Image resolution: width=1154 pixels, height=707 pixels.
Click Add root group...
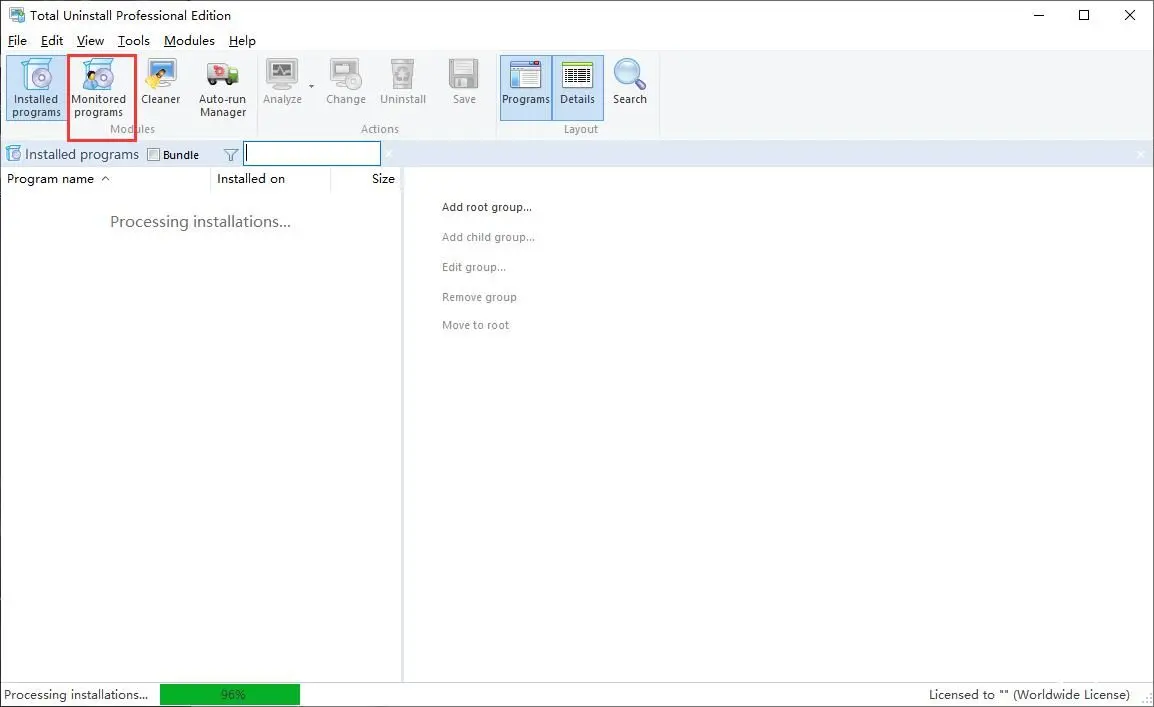click(486, 207)
